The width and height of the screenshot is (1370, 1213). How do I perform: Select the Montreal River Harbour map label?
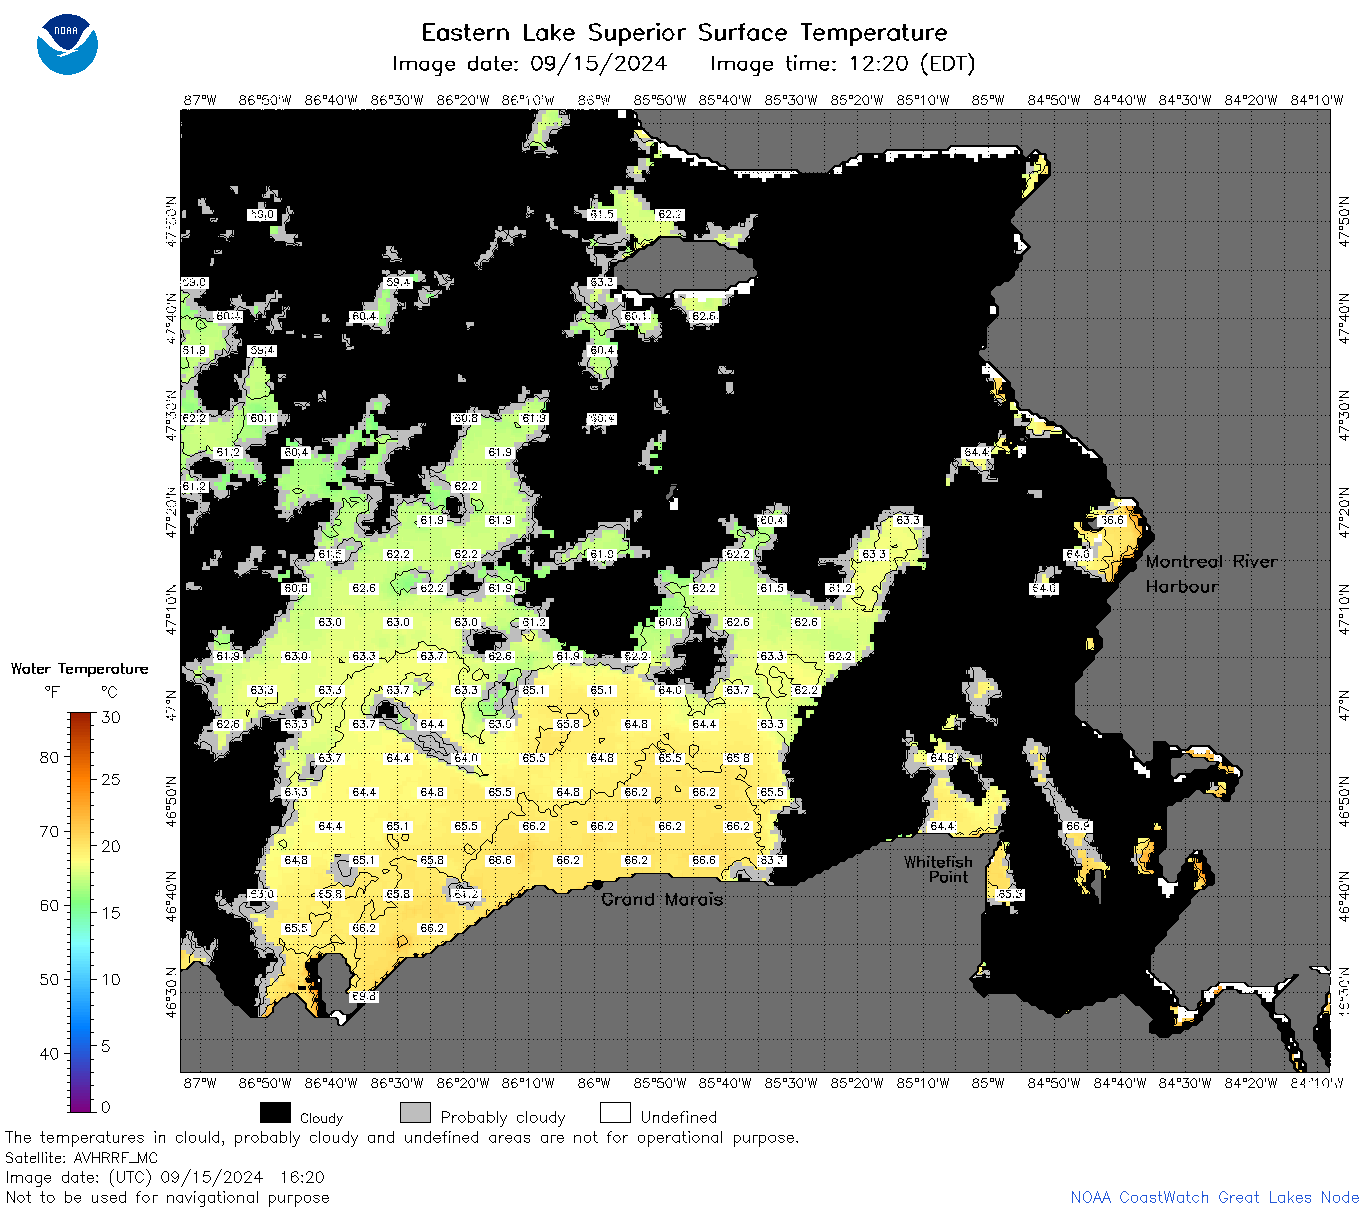click(1211, 574)
